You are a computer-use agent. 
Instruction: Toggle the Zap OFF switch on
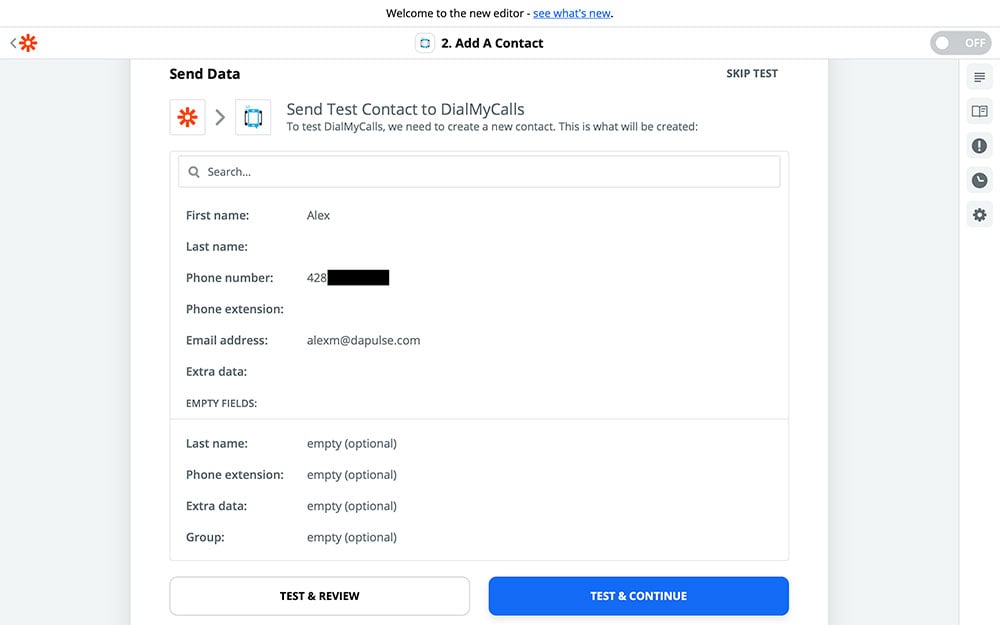pos(960,43)
